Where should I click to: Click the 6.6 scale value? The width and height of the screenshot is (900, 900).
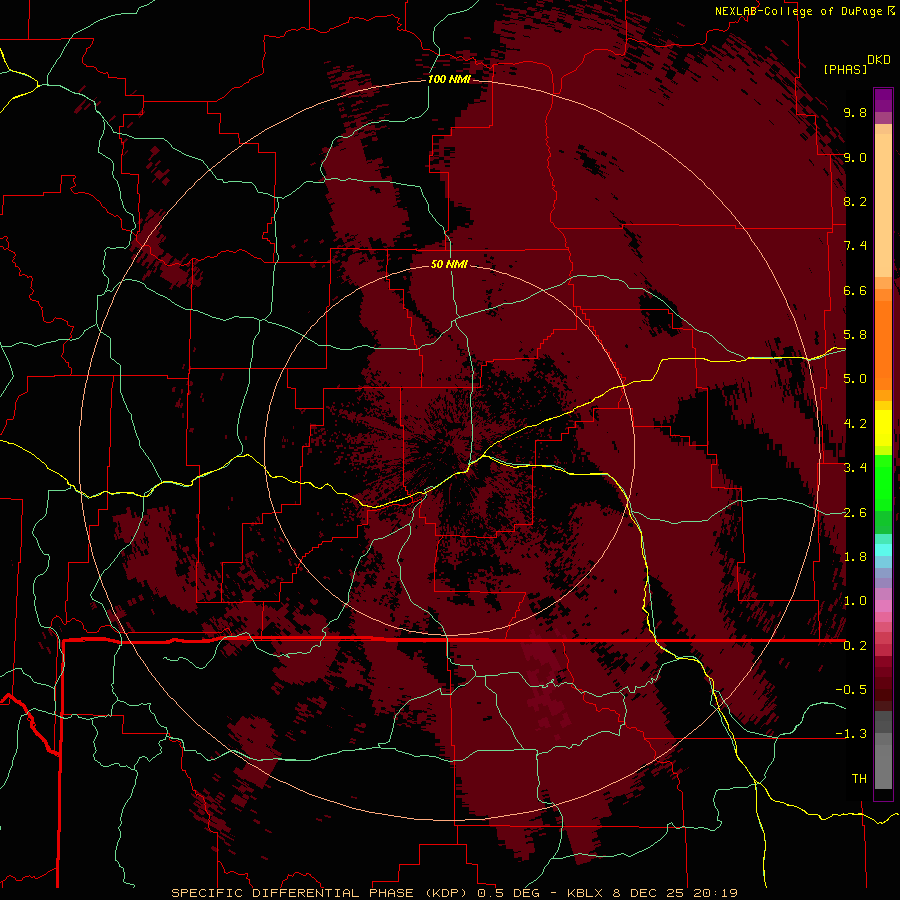(x=855, y=290)
